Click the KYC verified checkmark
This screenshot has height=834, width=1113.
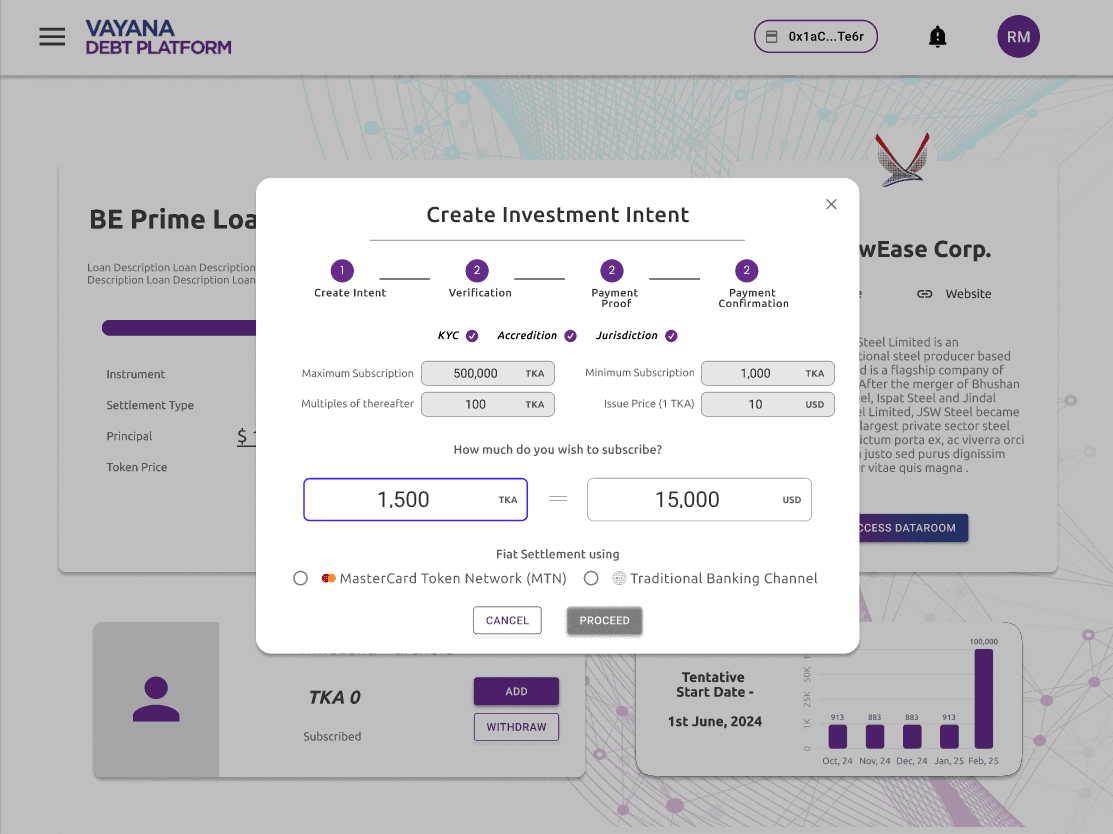(472, 336)
